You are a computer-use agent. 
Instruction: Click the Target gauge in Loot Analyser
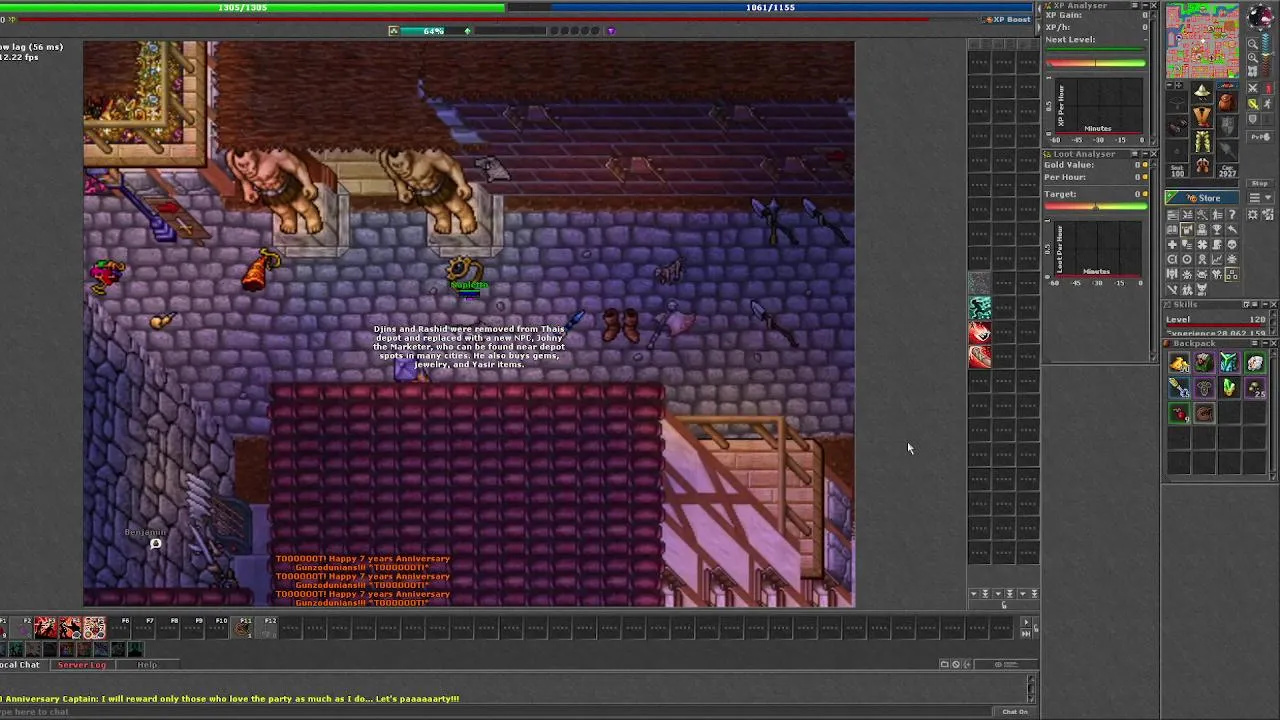[1096, 206]
